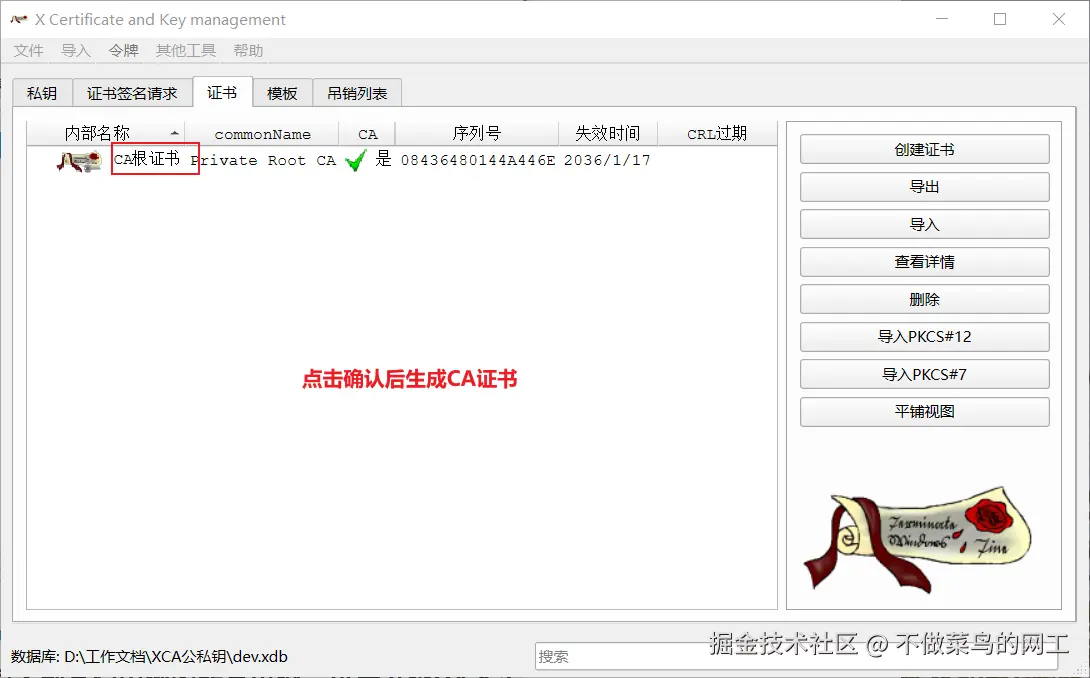Switch to the 吊销列表 tab

click(x=357, y=92)
